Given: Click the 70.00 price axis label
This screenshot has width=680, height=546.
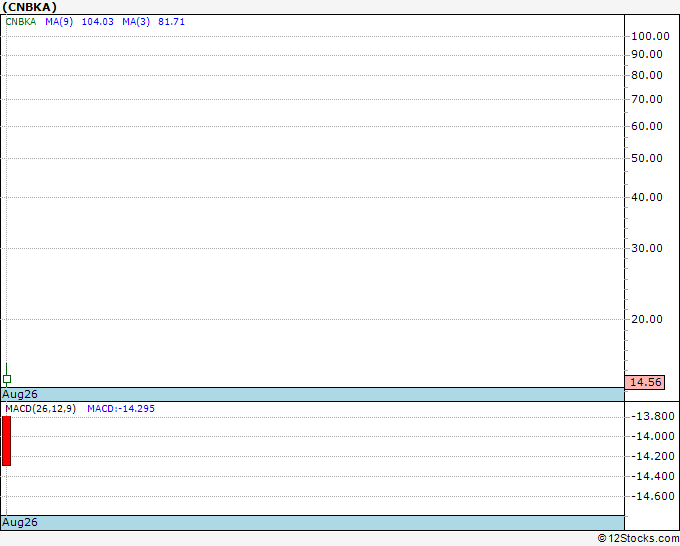Looking at the screenshot, I should [647, 100].
